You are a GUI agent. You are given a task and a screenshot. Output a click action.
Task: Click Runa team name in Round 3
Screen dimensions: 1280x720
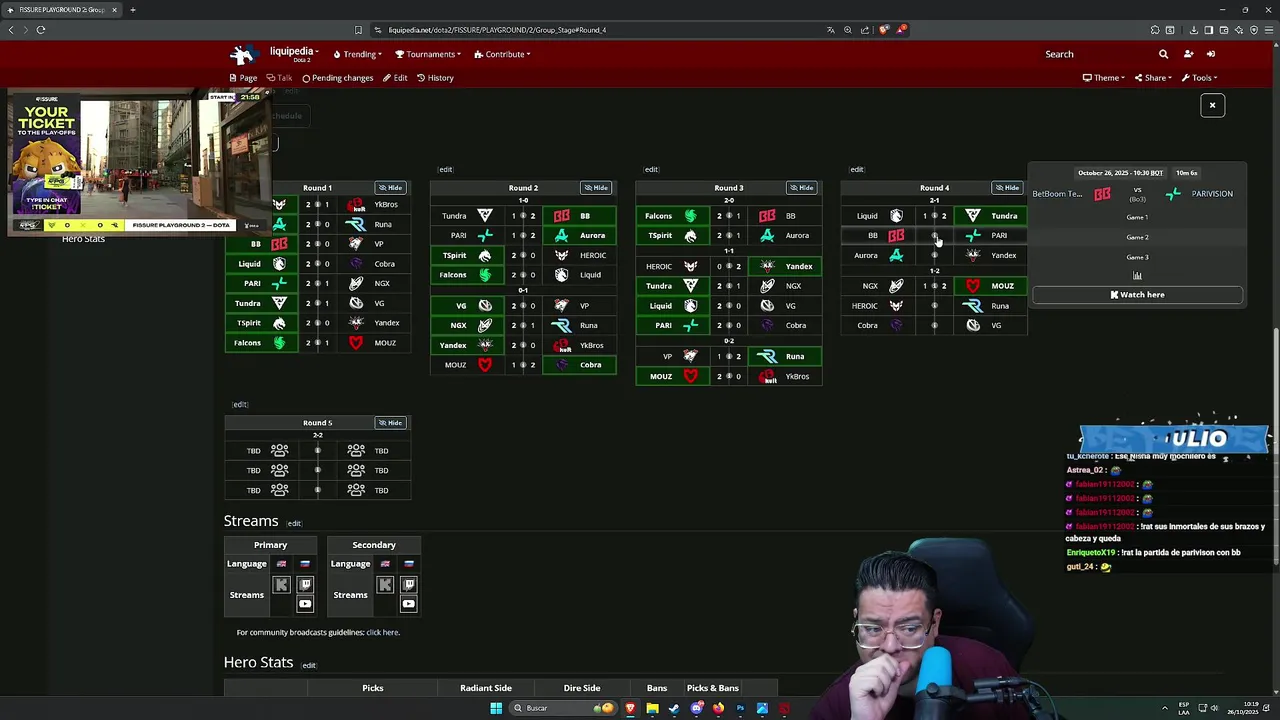click(795, 357)
